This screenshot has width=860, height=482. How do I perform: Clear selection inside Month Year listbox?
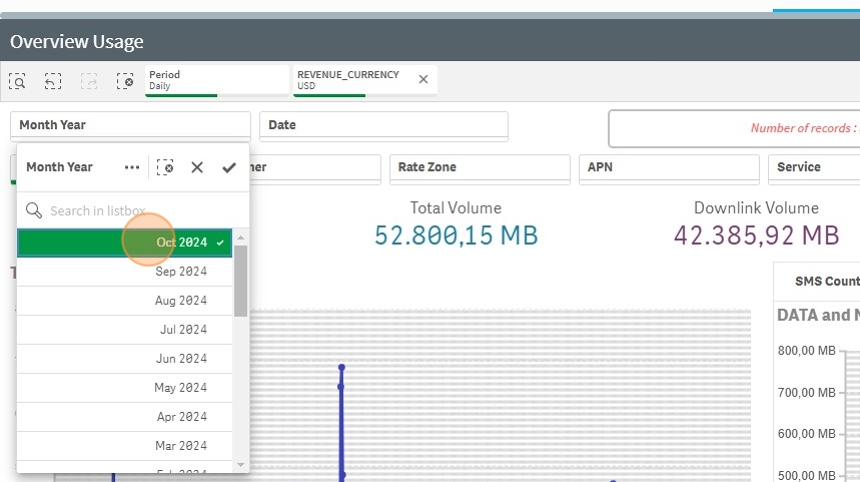pyautogui.click(x=165, y=167)
